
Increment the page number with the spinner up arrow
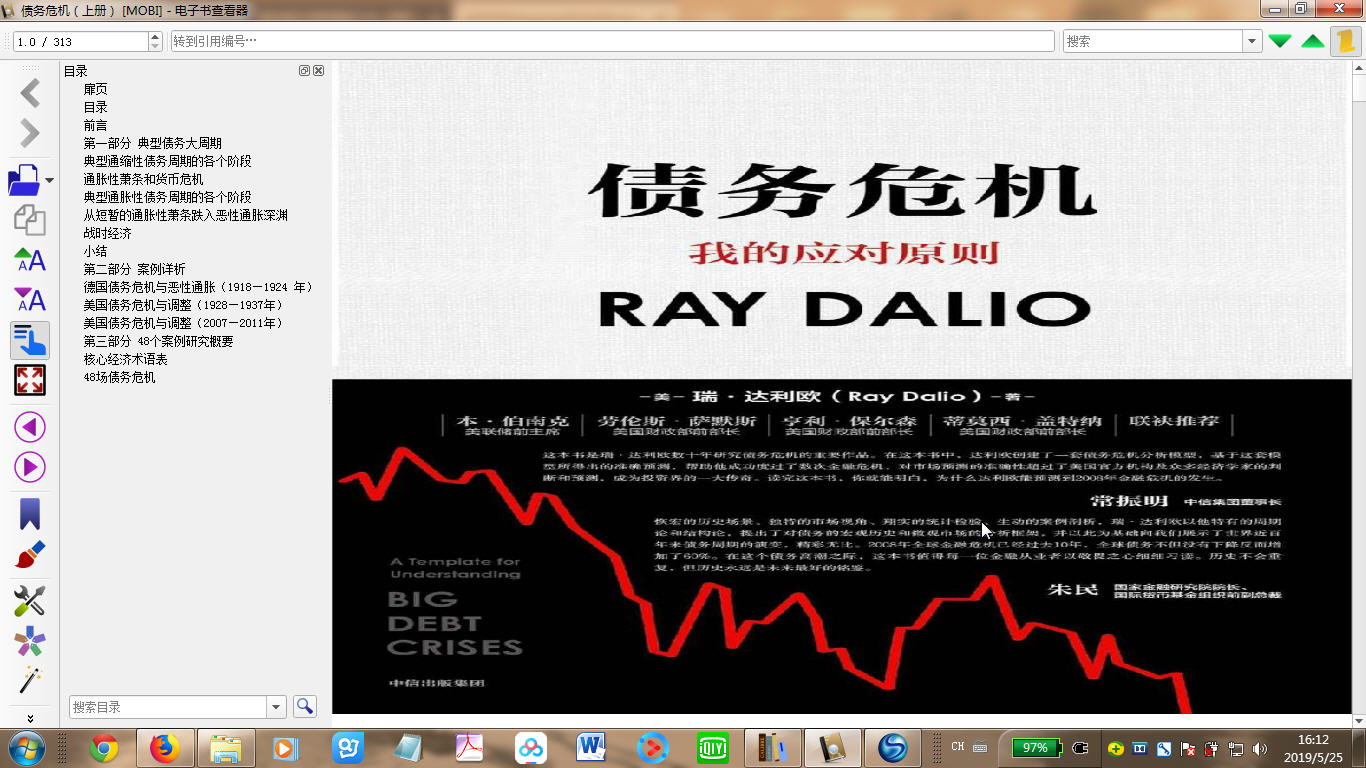click(x=155, y=36)
